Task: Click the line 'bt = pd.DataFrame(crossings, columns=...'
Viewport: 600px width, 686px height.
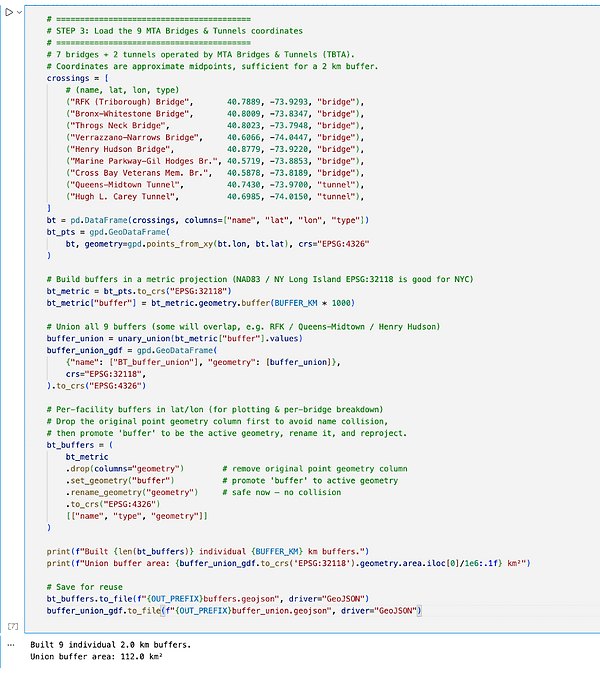Action: 208,220
